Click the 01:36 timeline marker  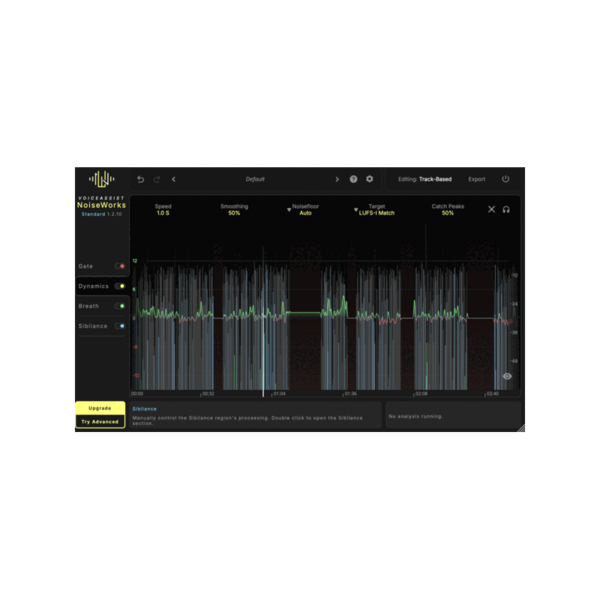coord(351,393)
